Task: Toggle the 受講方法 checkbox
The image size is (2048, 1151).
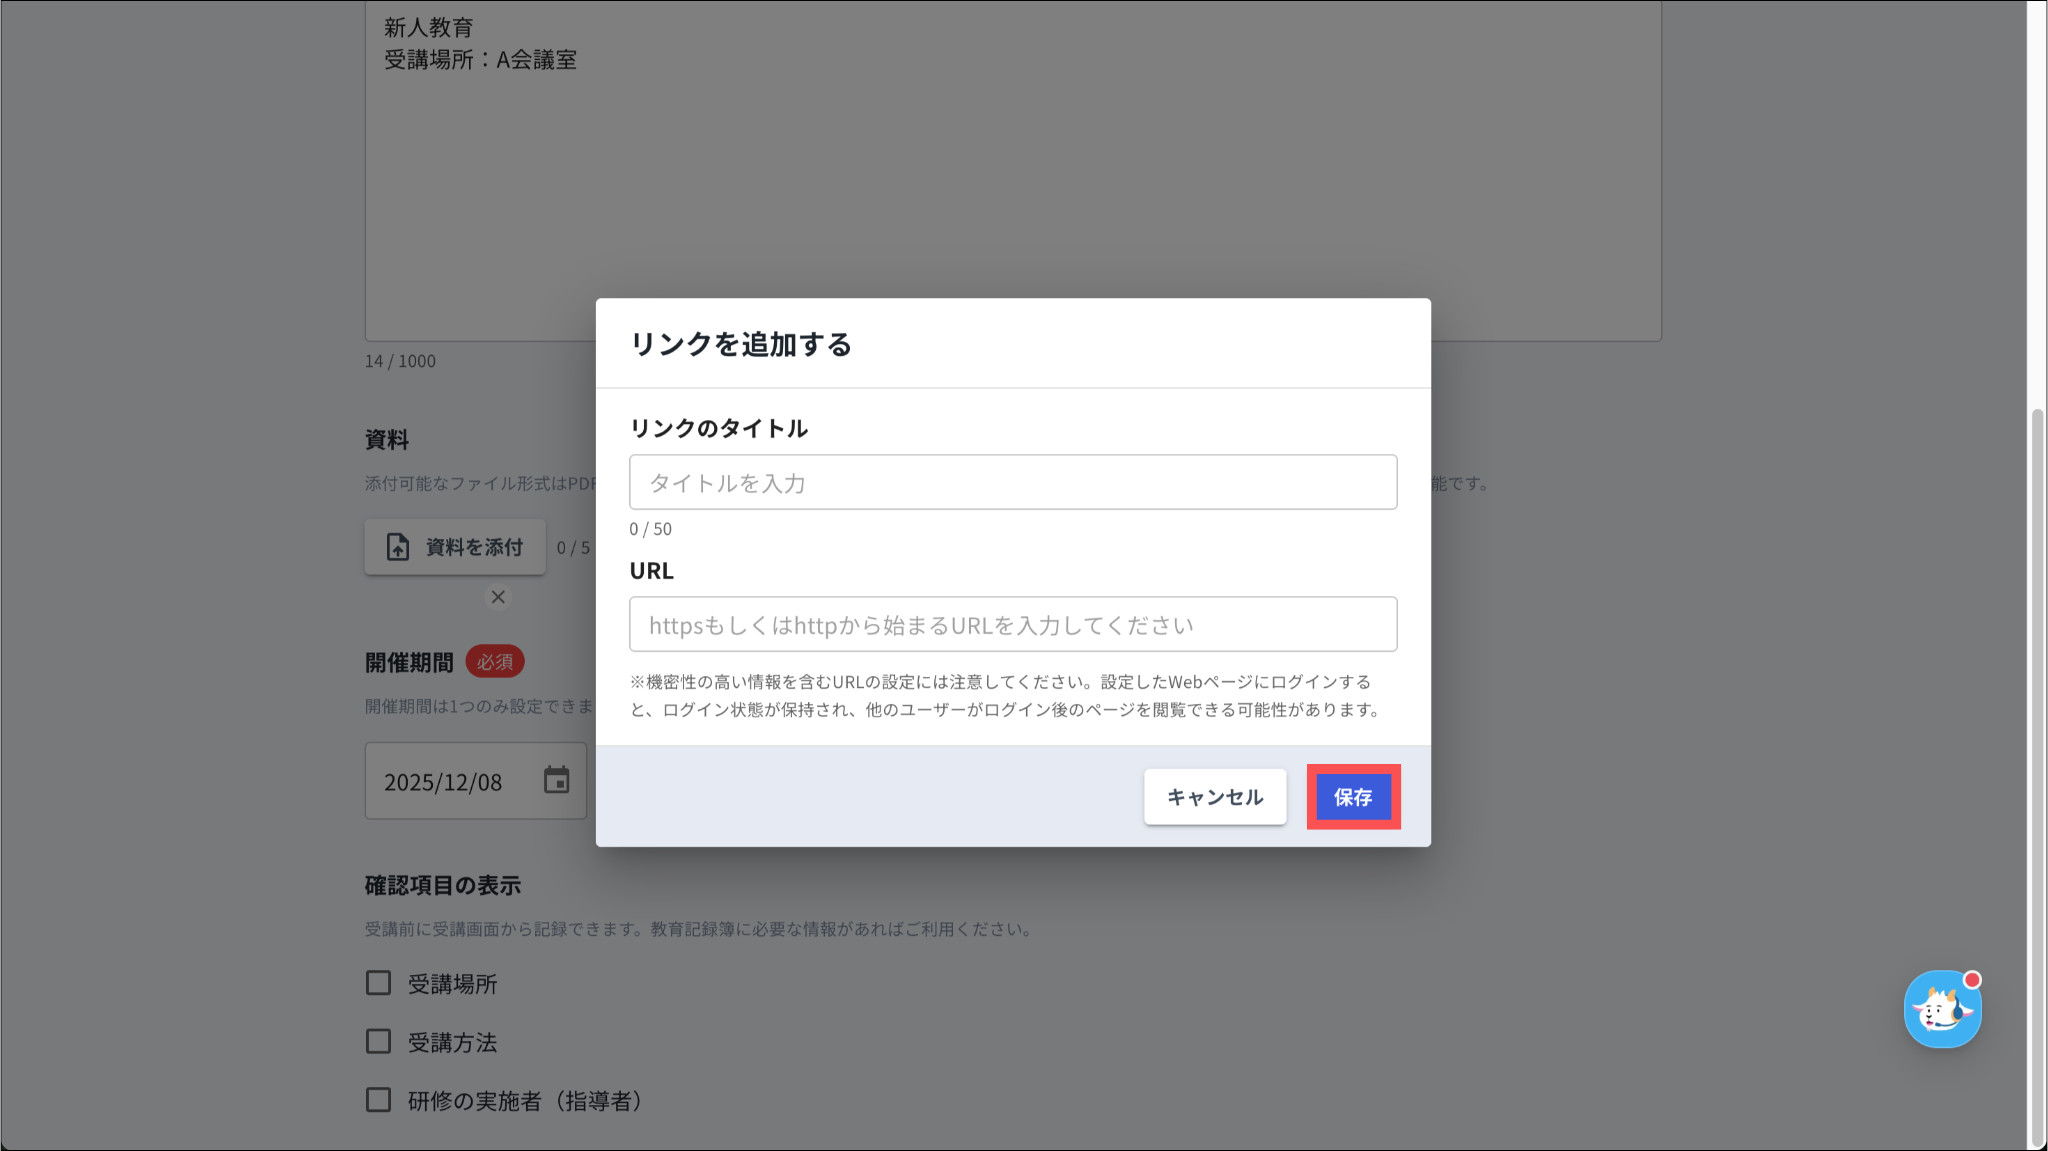Action: 378,1042
